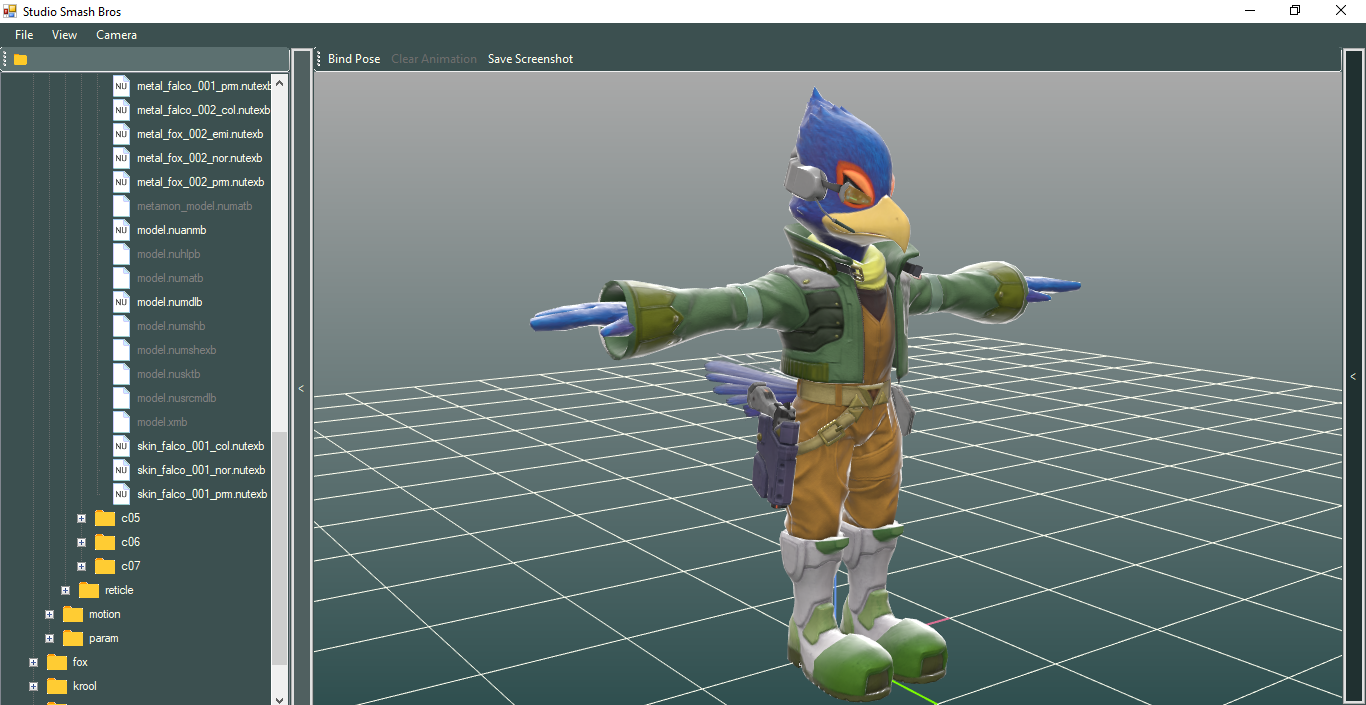Select the metal_falco_002_col.nutexb file name
1366x705 pixels.
tap(203, 110)
